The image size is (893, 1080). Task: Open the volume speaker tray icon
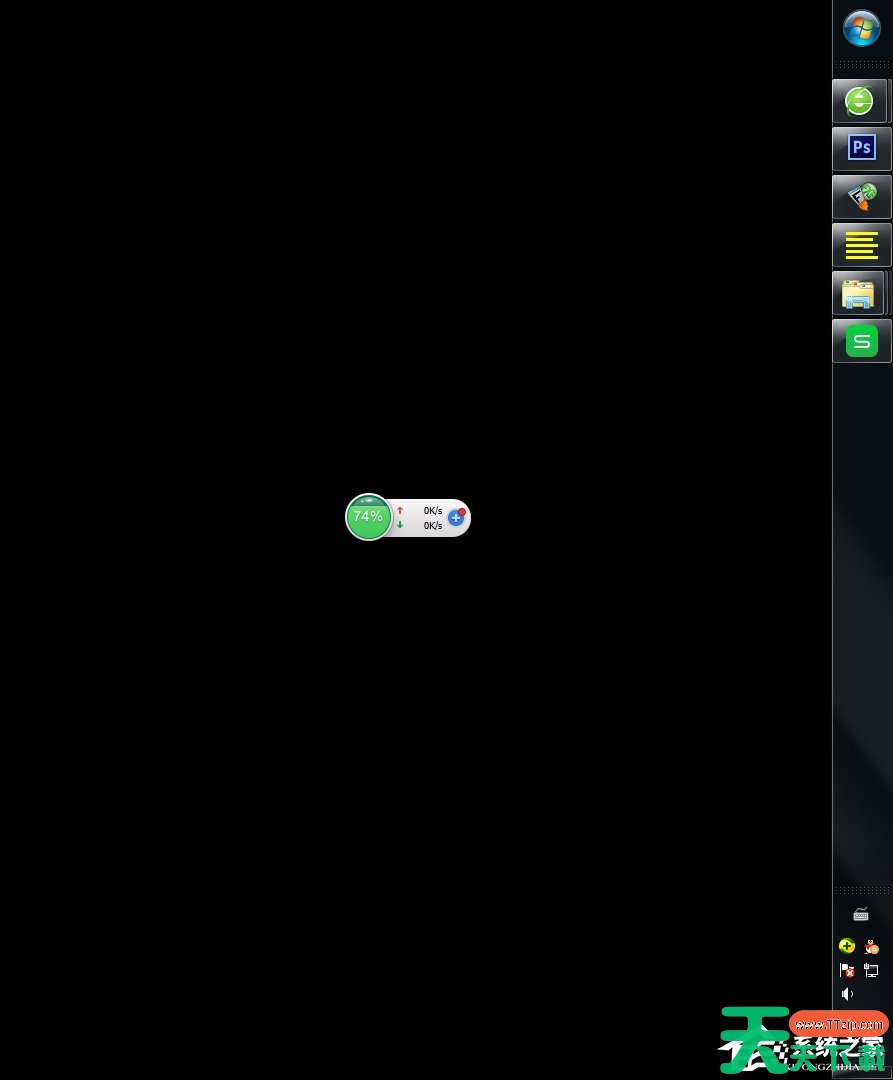tap(847, 994)
